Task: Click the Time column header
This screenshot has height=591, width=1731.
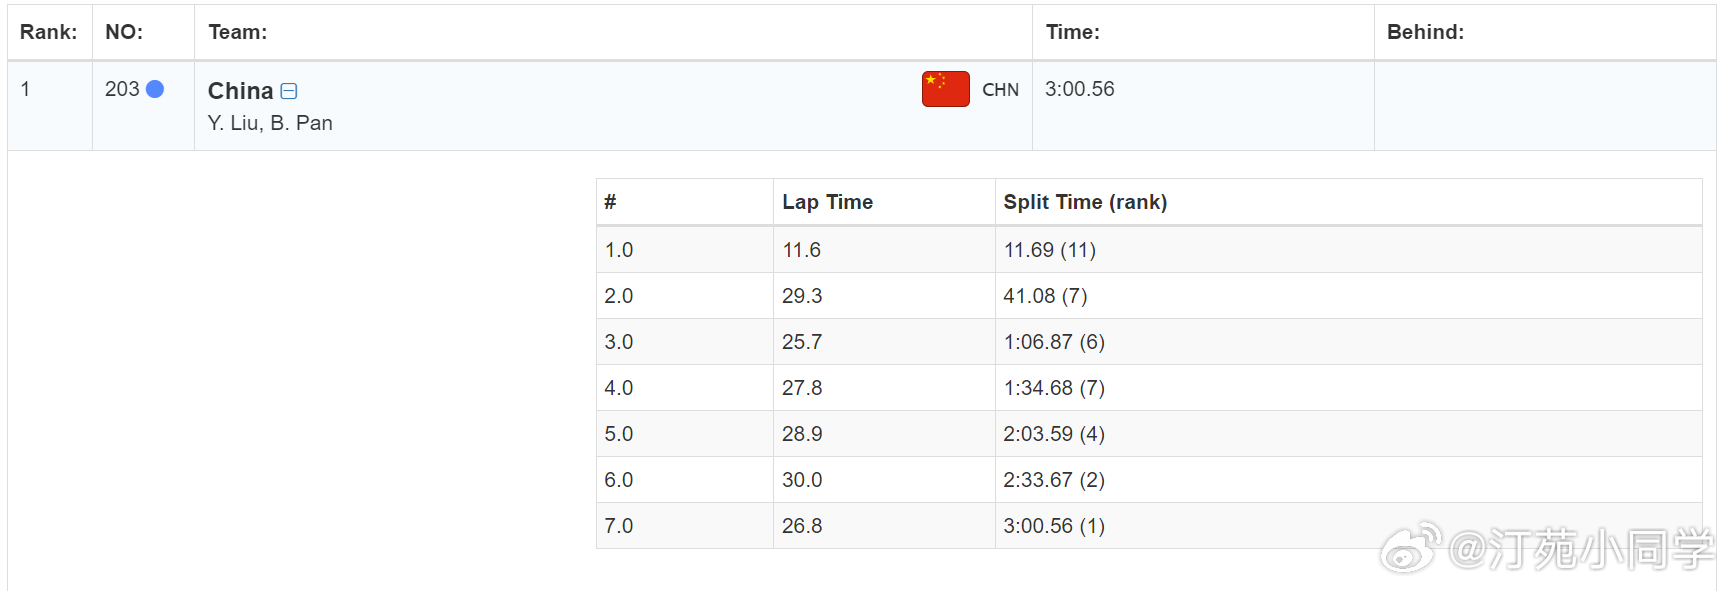Action: click(x=1072, y=32)
